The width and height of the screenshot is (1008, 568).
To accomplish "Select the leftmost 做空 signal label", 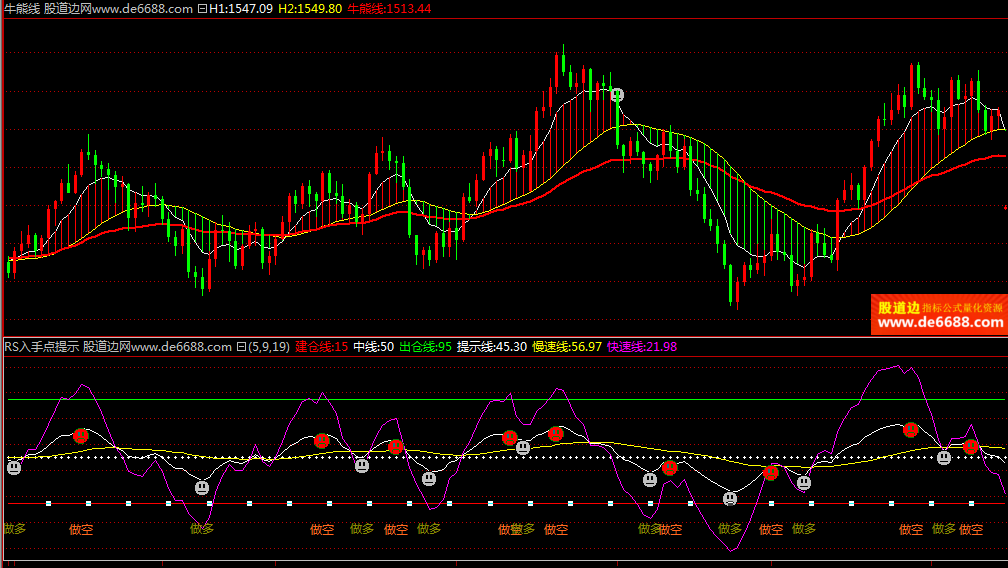I will click(81, 529).
